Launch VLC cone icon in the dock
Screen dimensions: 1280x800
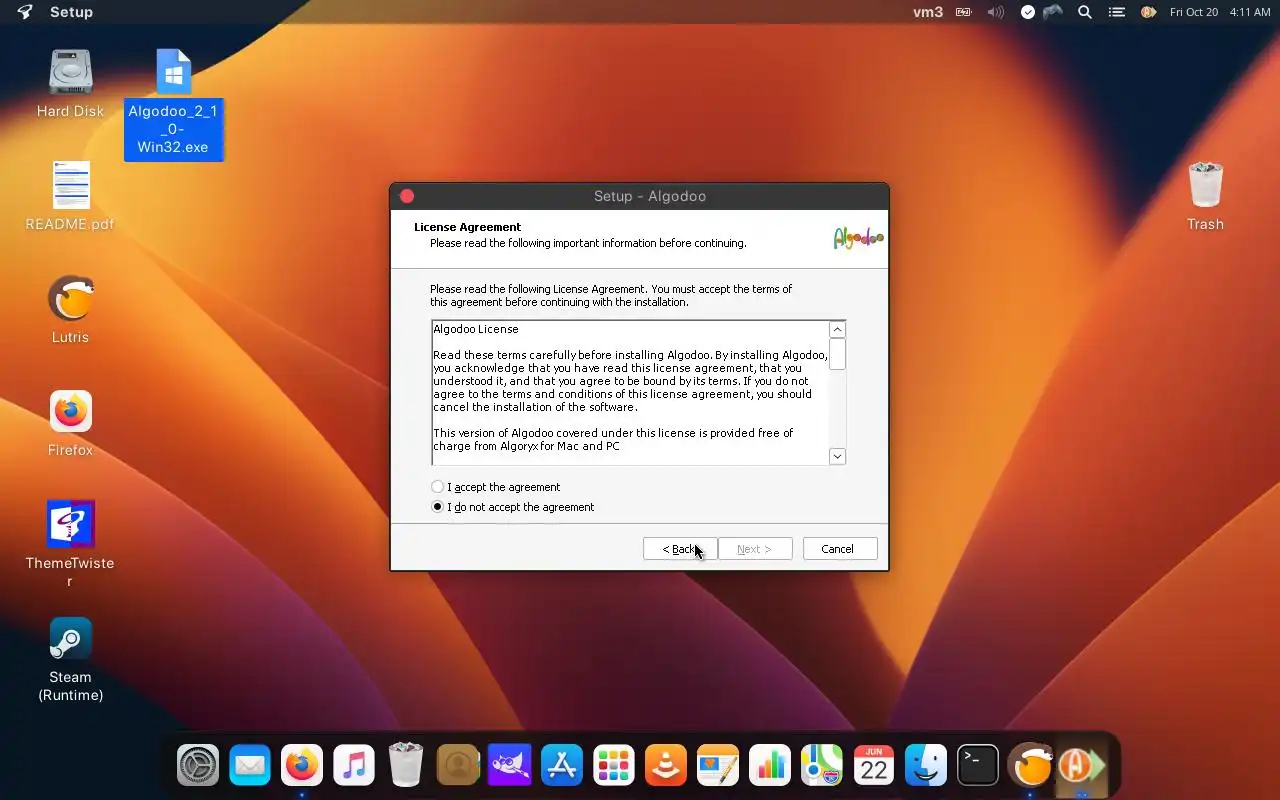pos(666,767)
